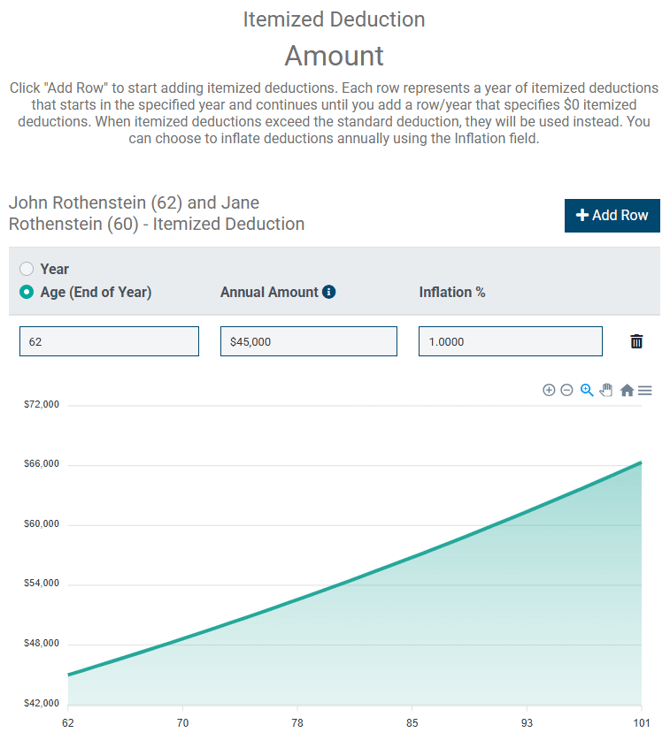Click the 1.0000 inflation percent field

point(510,341)
